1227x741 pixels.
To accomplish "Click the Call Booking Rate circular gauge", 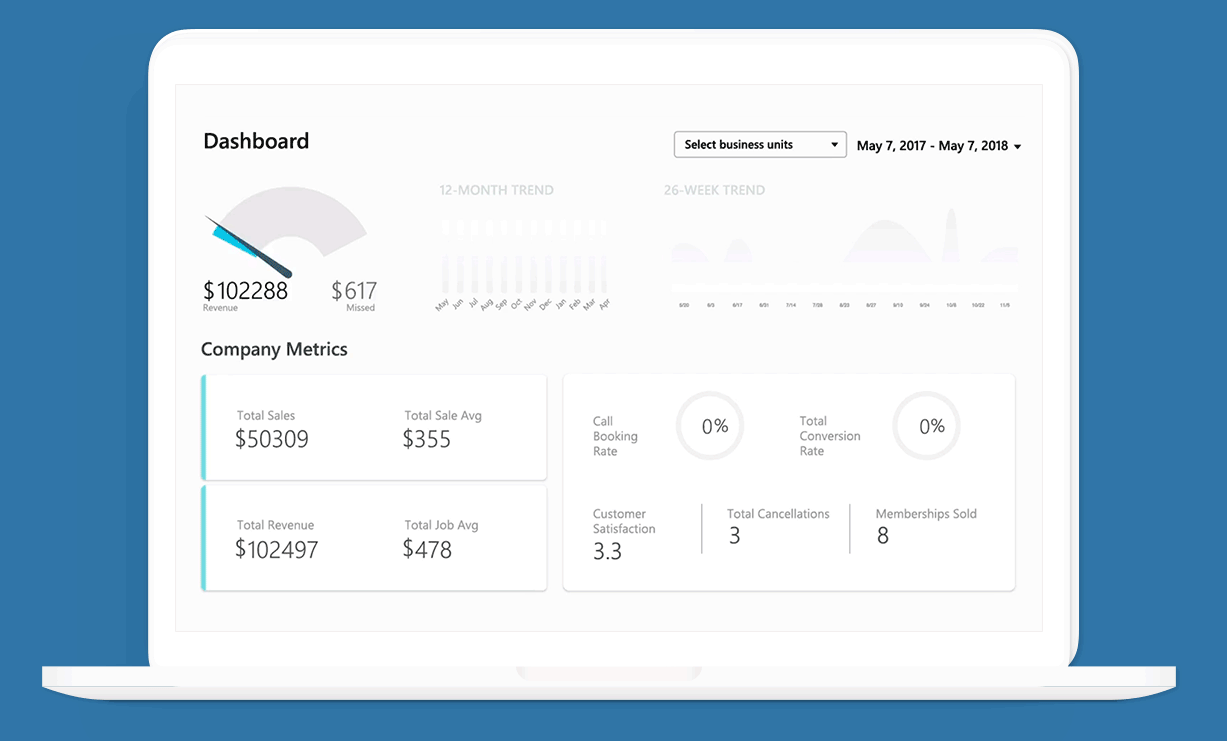I will pyautogui.click(x=710, y=426).
